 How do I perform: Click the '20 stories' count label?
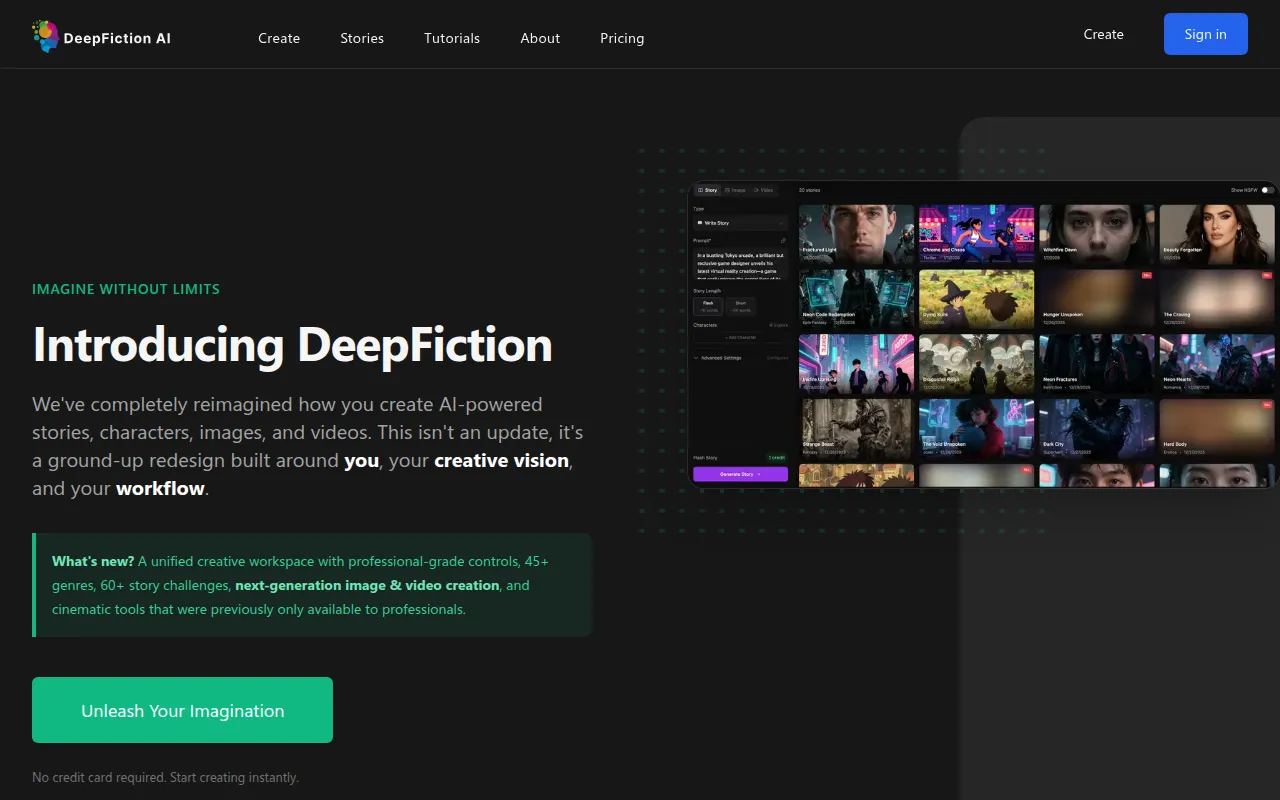pyautogui.click(x=810, y=190)
